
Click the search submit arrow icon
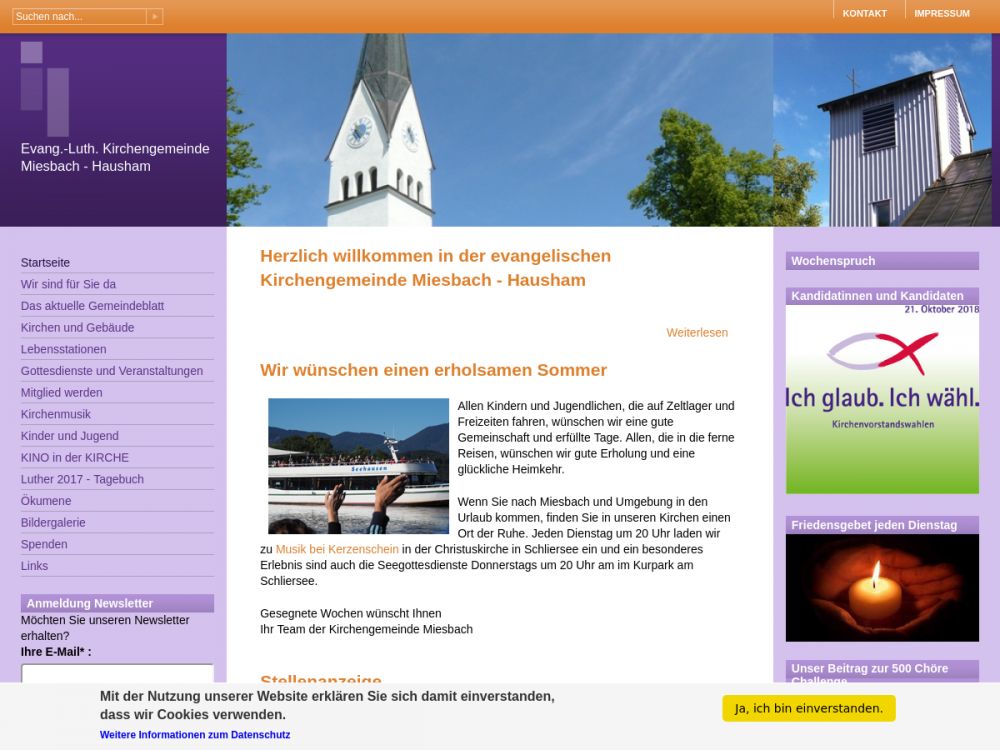coord(154,17)
